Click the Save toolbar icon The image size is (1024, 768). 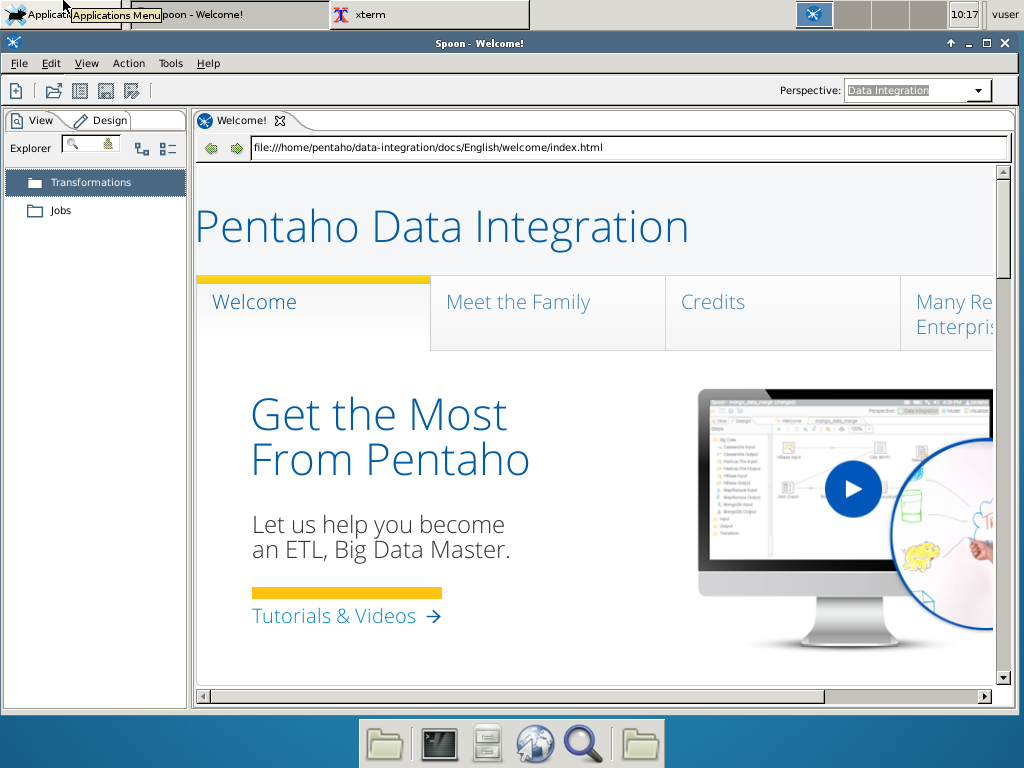tap(106, 91)
